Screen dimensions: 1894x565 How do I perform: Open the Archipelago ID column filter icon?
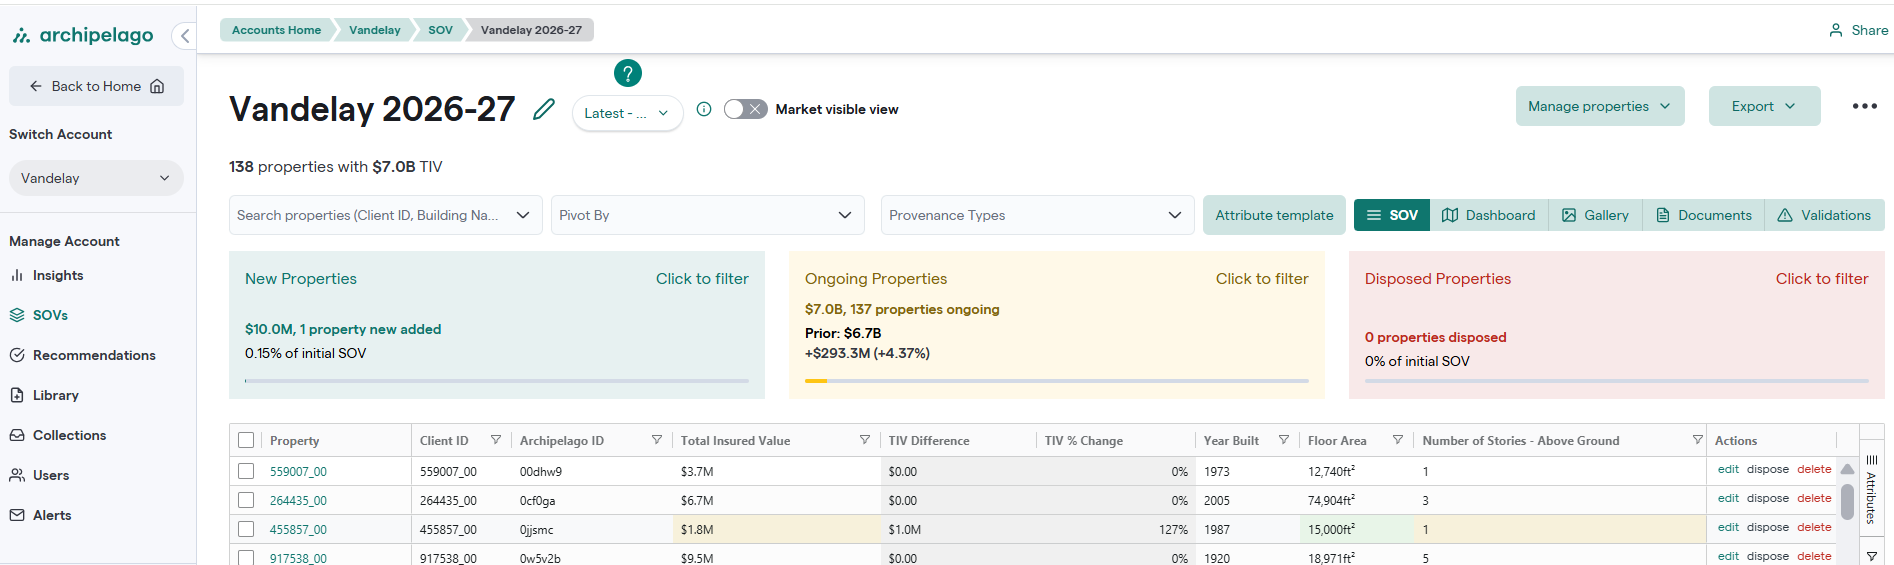click(x=657, y=440)
